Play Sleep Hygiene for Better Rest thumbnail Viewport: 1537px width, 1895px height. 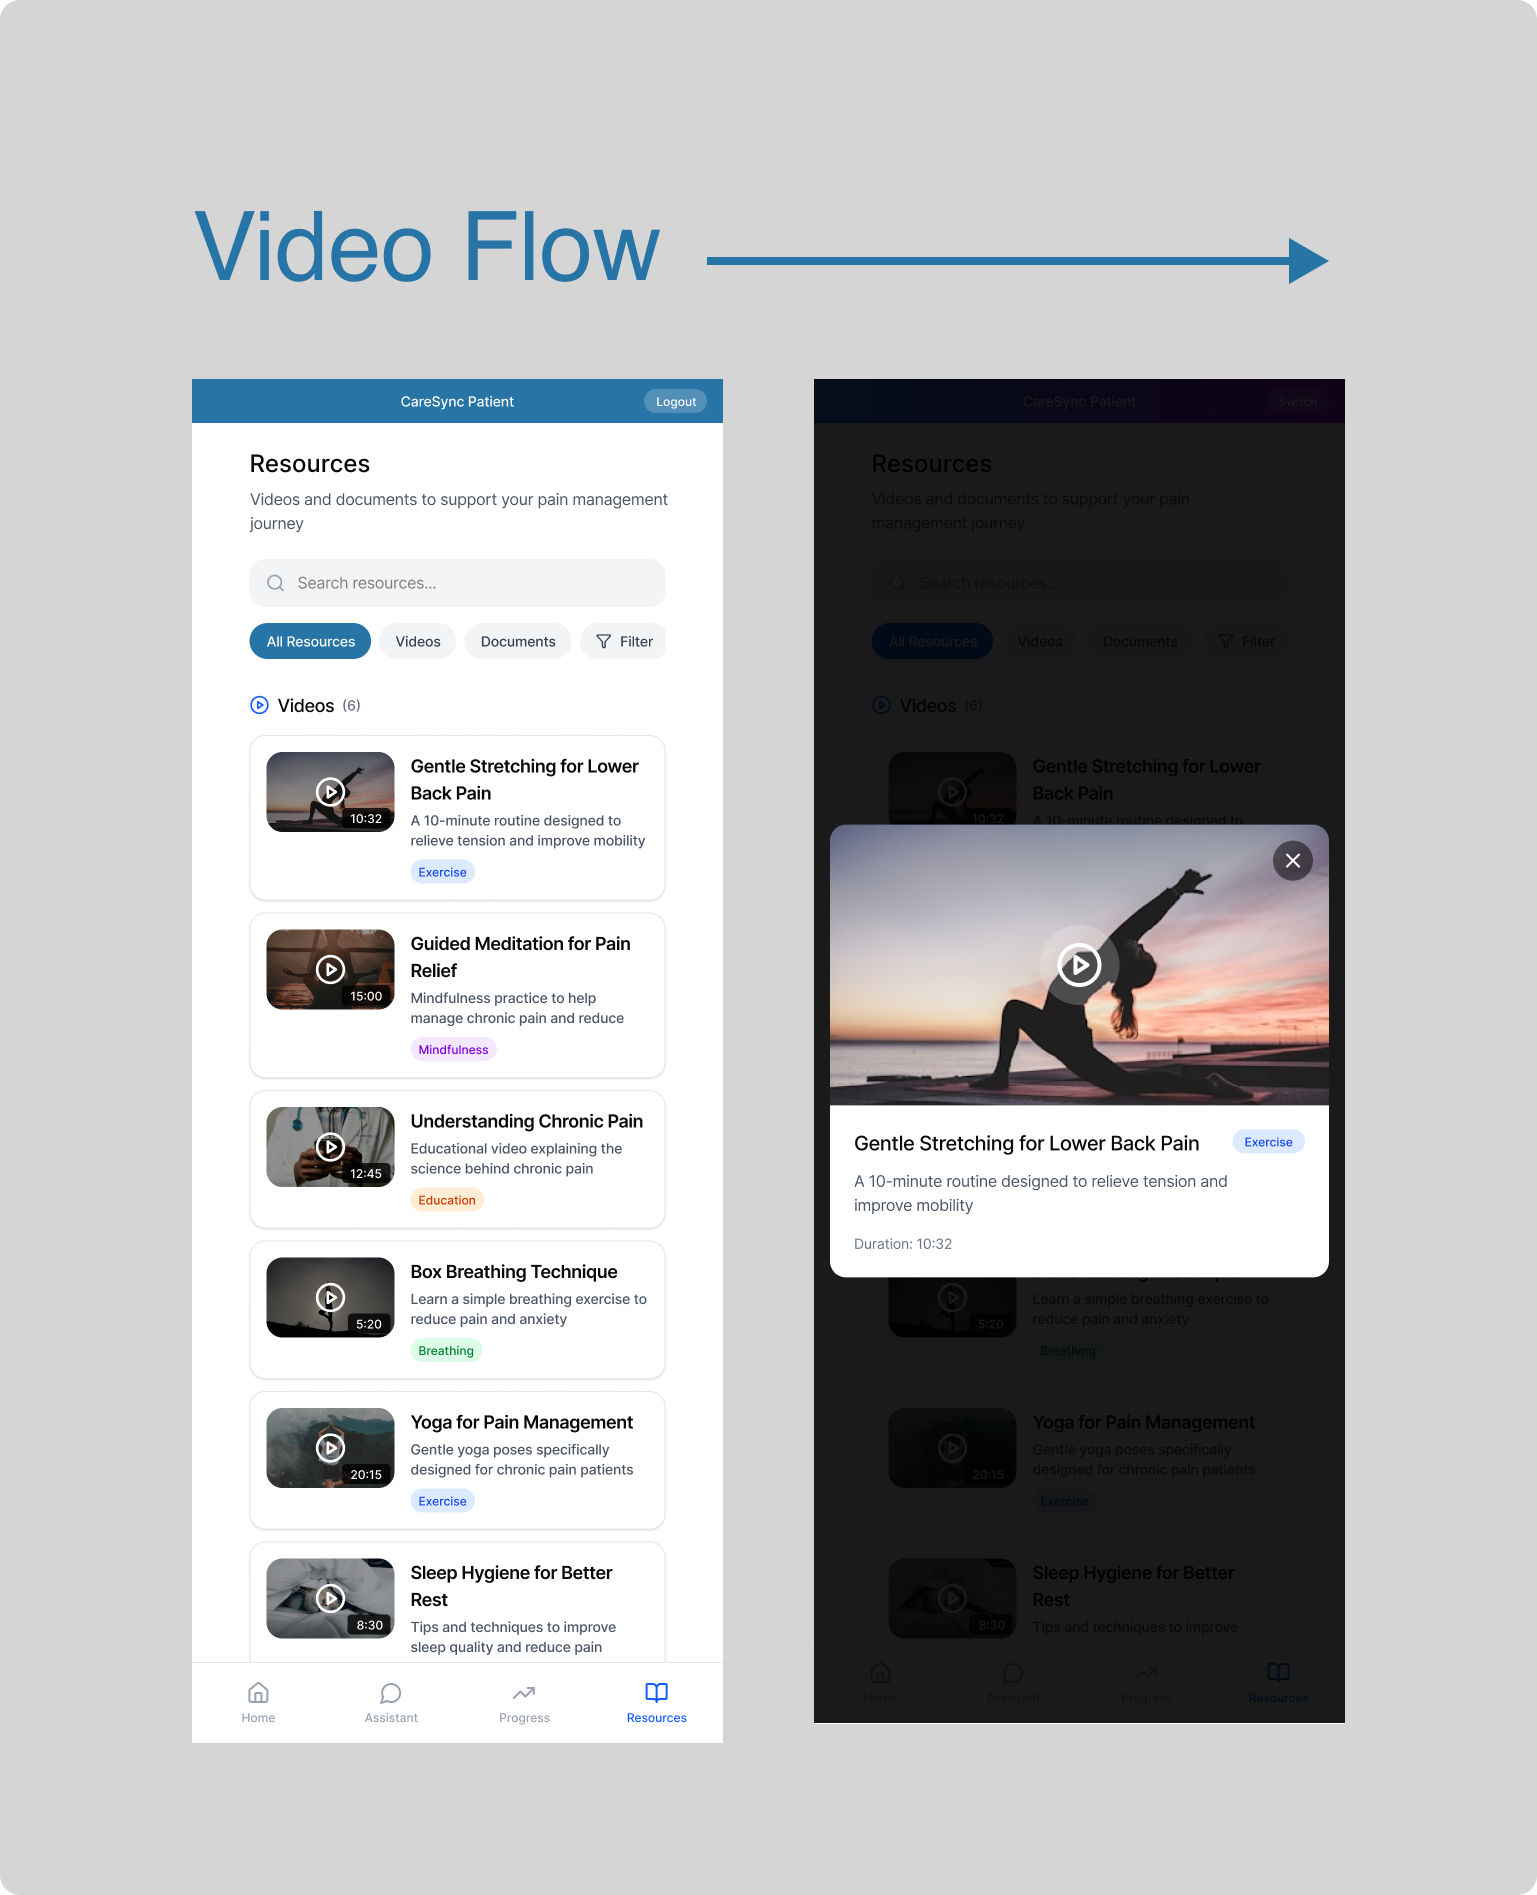coord(330,1598)
